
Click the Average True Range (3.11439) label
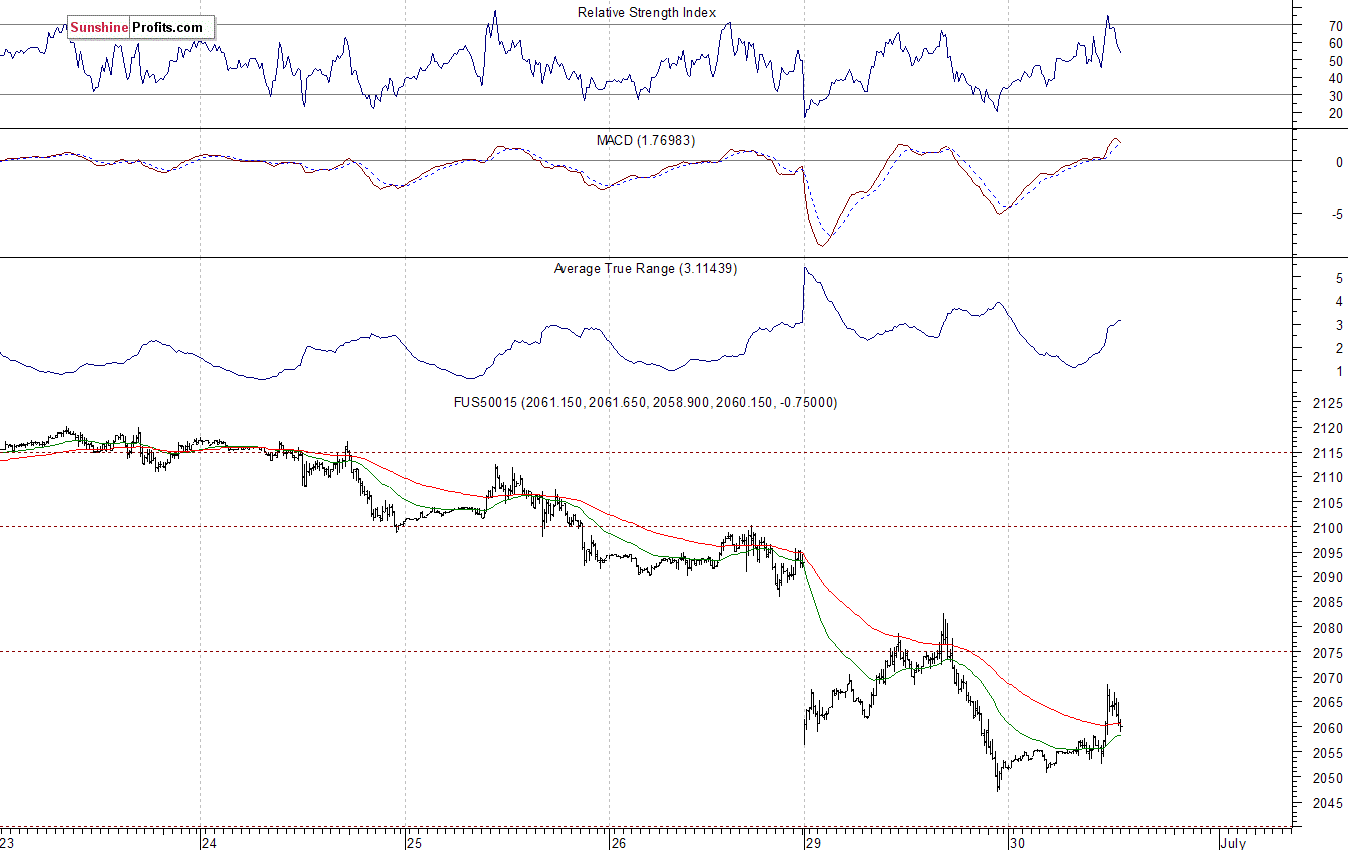[x=645, y=269]
